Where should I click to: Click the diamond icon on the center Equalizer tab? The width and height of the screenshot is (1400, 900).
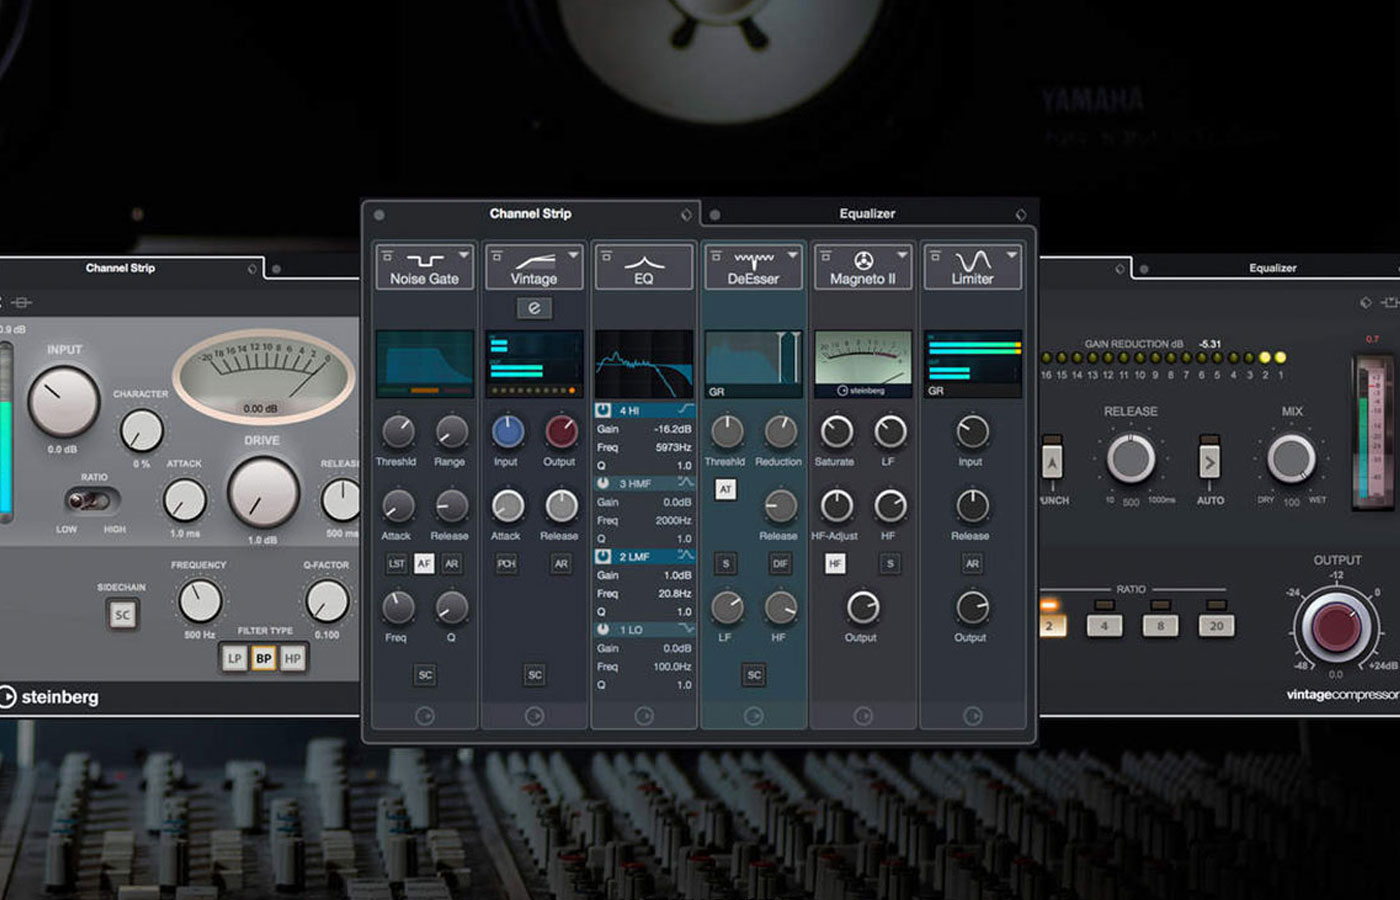tap(1021, 215)
